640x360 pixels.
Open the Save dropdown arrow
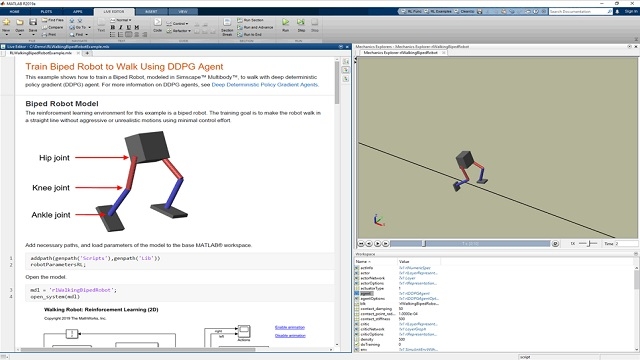[33, 35]
